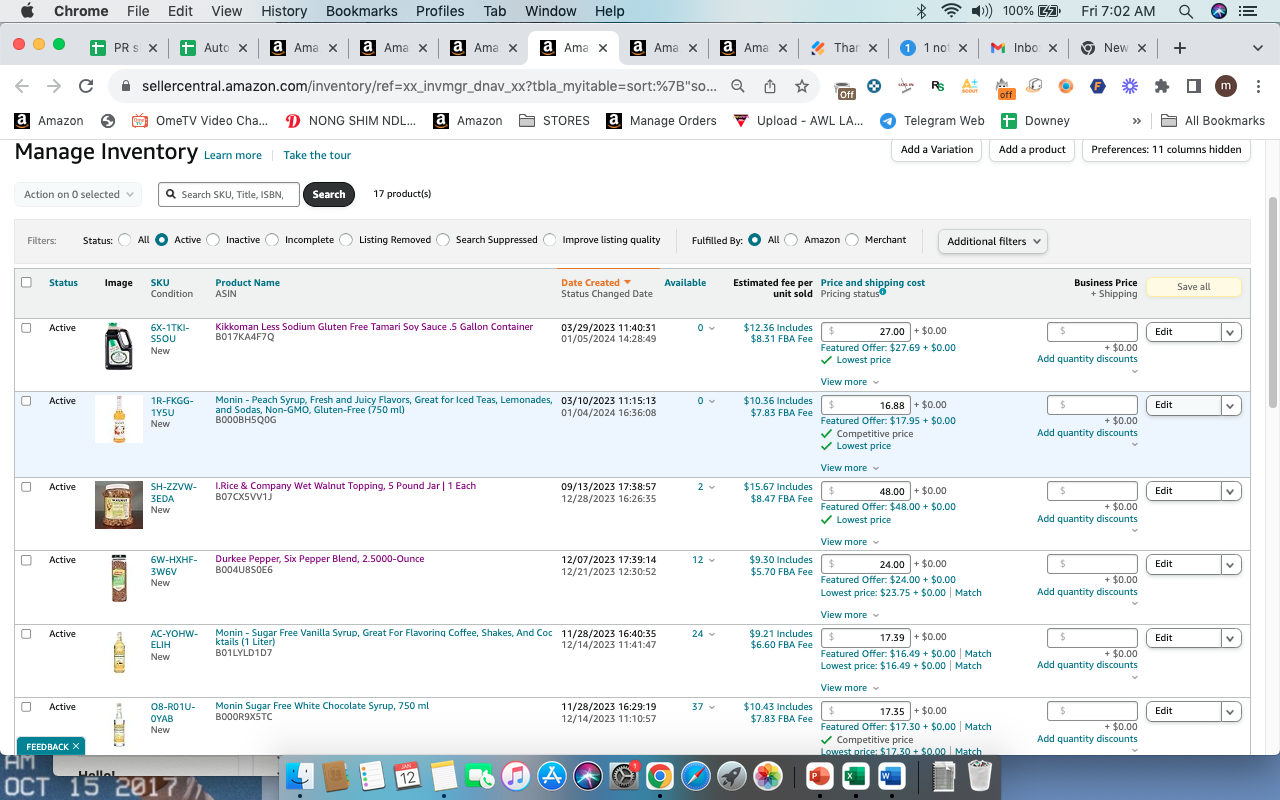Expand available quantity 12 for Durkee Pepper
Screen dimensions: 1280x800
tap(703, 560)
